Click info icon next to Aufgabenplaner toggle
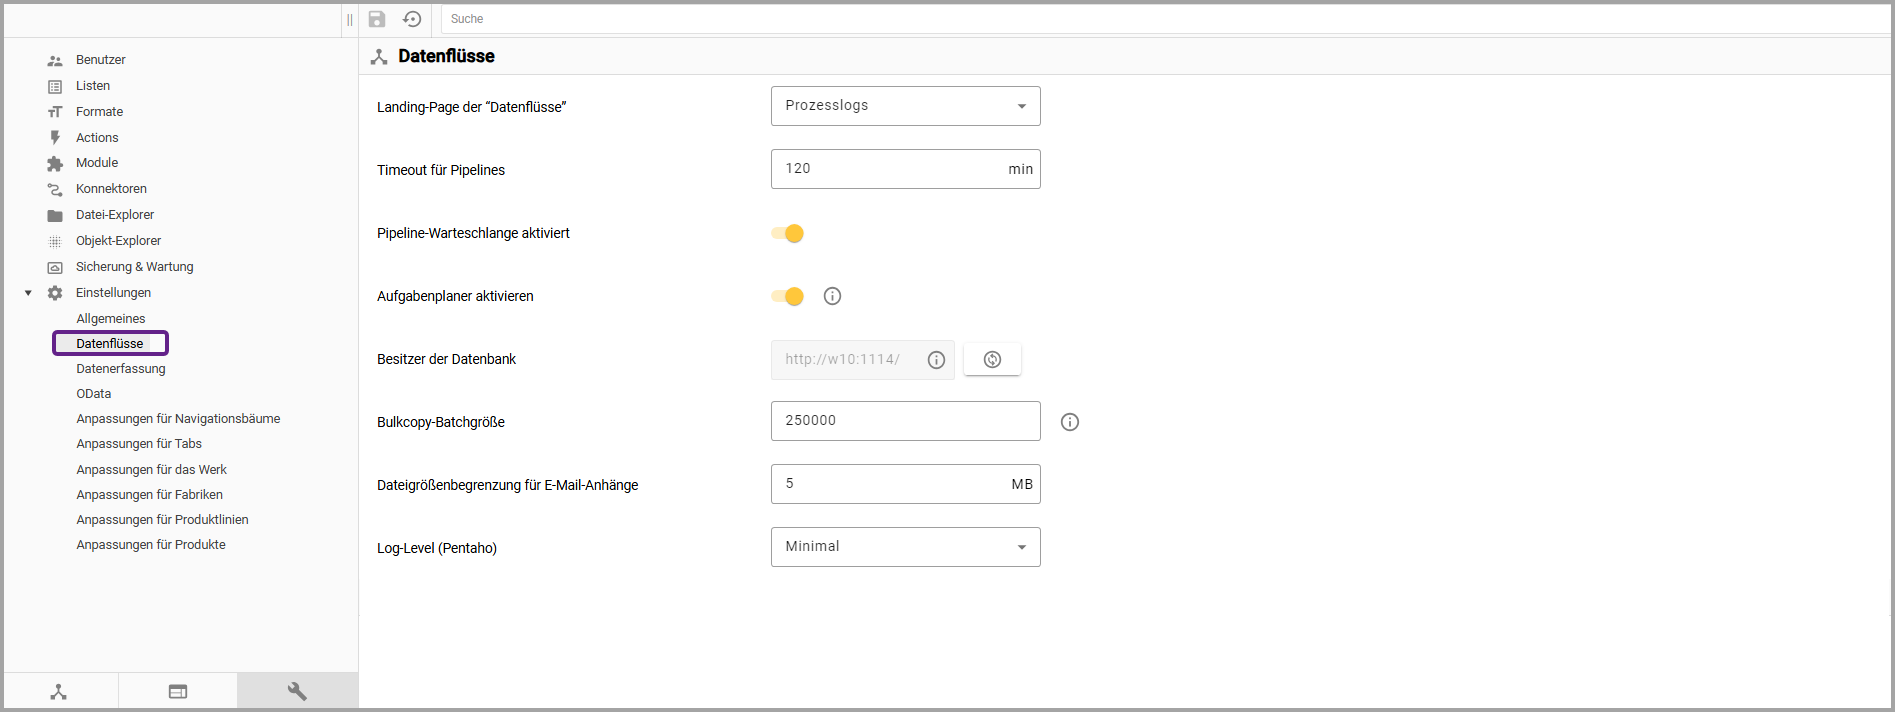The image size is (1895, 712). coord(832,296)
